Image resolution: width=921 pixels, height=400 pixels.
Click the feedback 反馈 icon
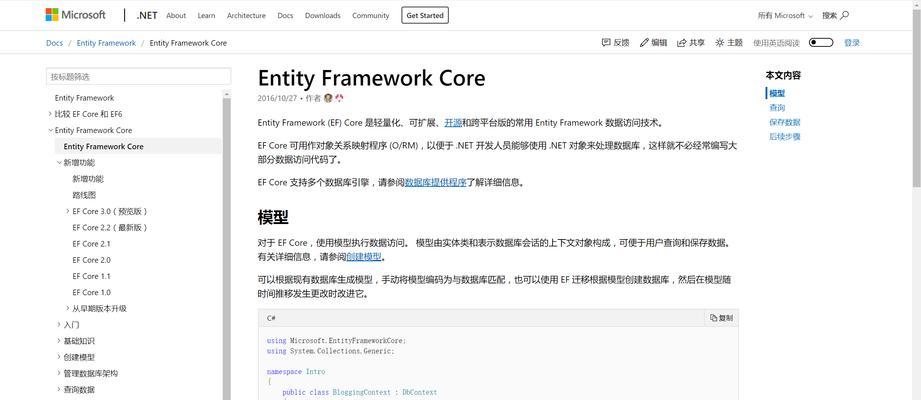606,42
